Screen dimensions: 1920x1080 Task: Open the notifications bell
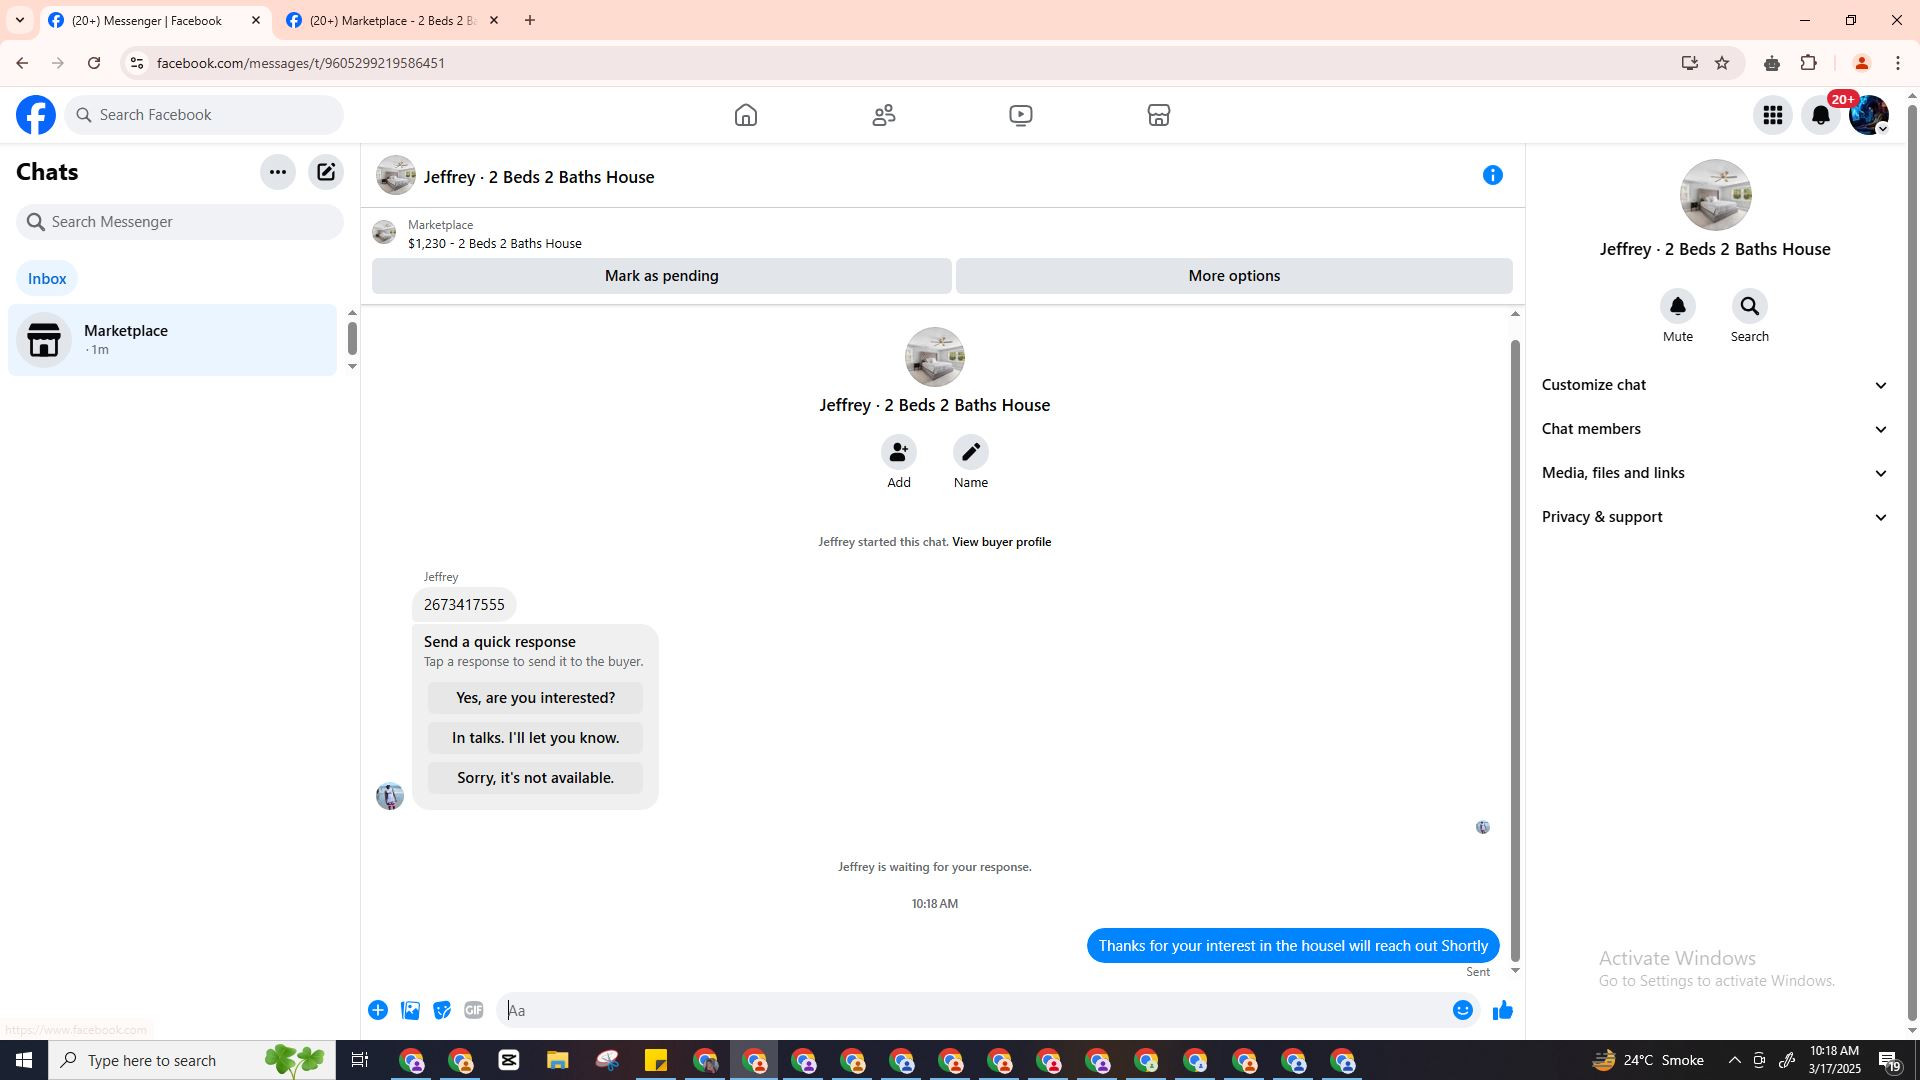point(1821,115)
